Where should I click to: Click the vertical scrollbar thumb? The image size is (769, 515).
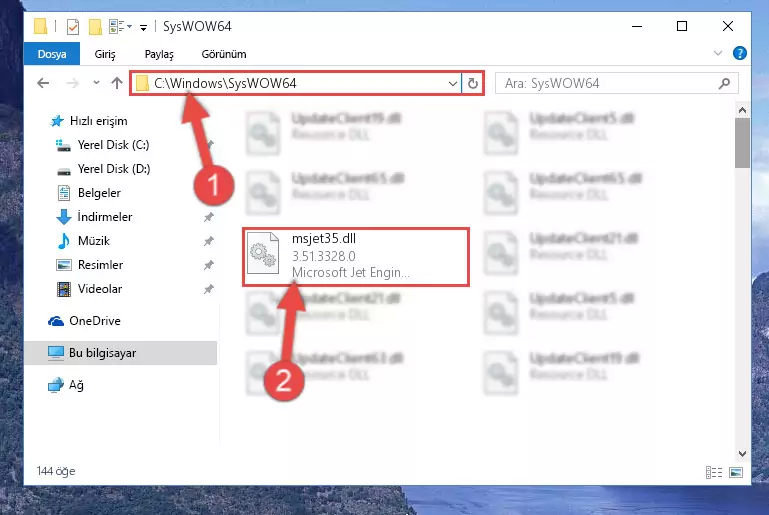742,143
